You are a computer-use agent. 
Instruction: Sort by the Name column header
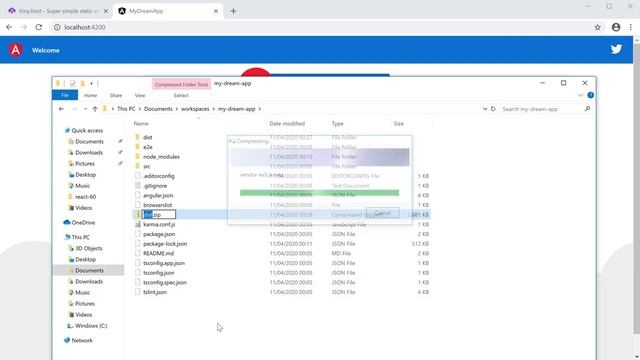click(x=141, y=123)
